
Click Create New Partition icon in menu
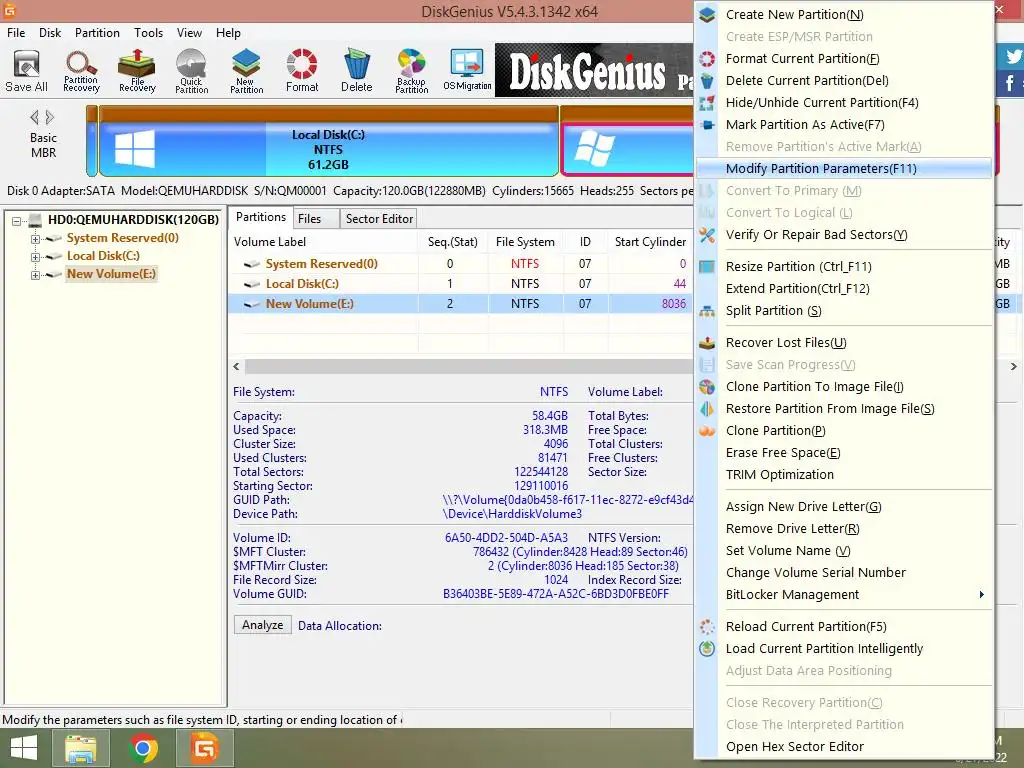pos(707,14)
